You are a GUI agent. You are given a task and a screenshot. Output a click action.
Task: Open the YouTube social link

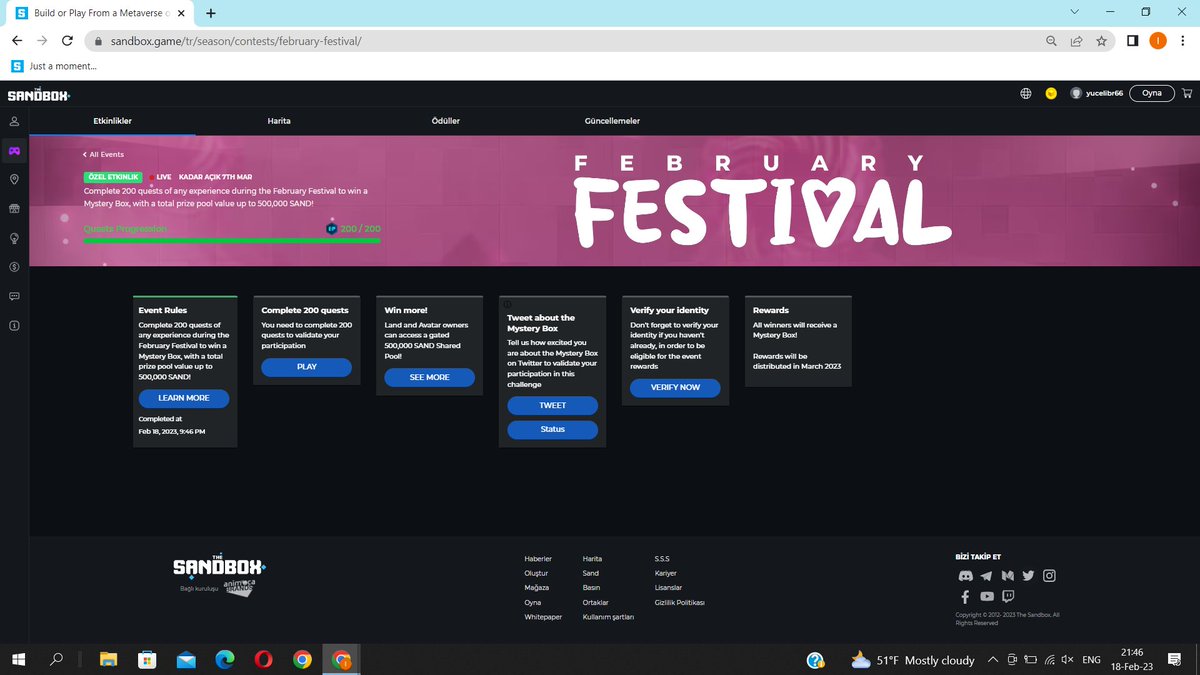point(987,597)
